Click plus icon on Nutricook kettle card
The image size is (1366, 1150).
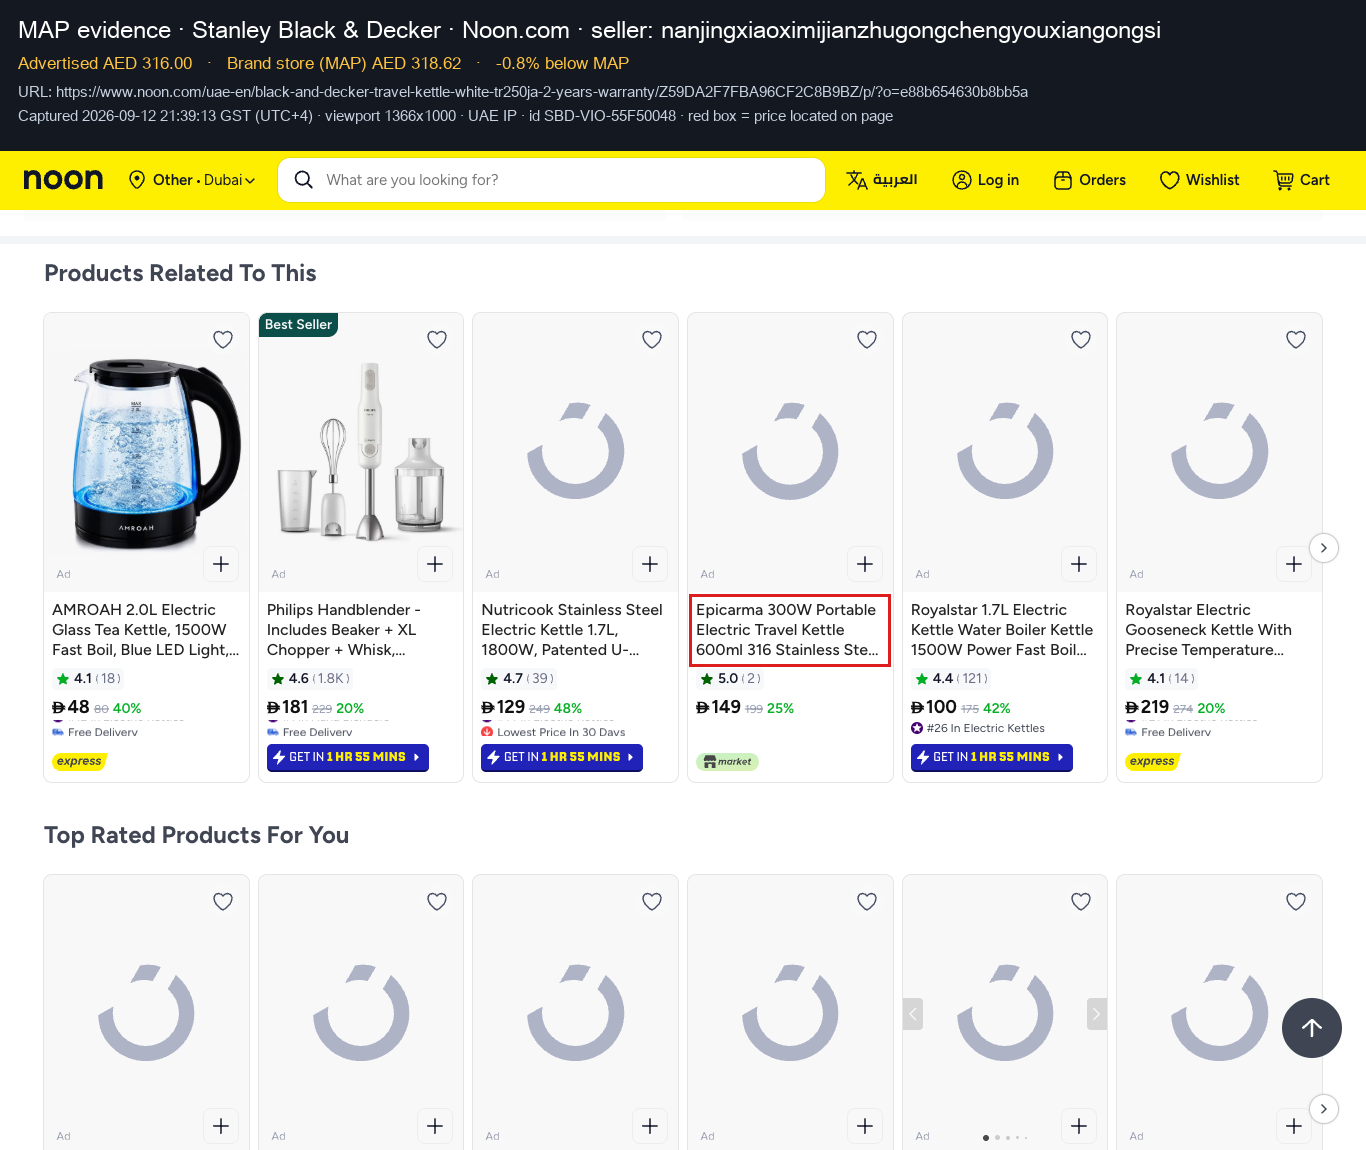650,564
